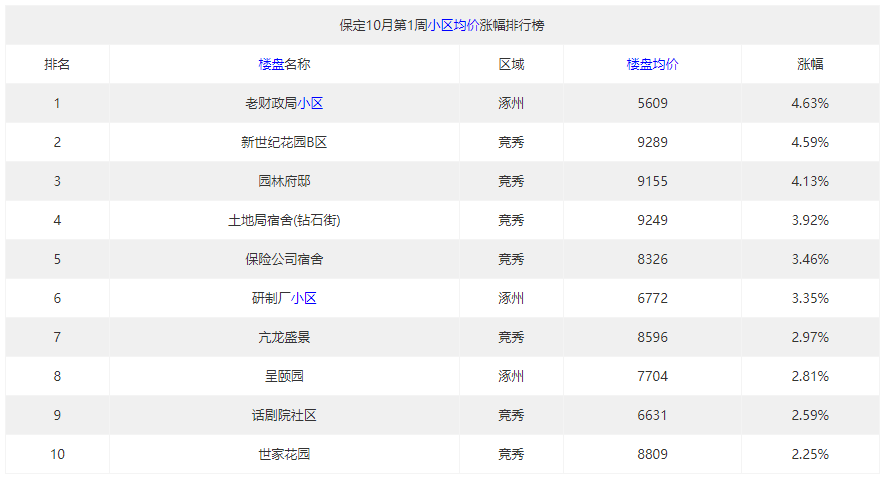The height and width of the screenshot is (484, 888).
Task: Select the price value 9289
Action: pos(652,143)
